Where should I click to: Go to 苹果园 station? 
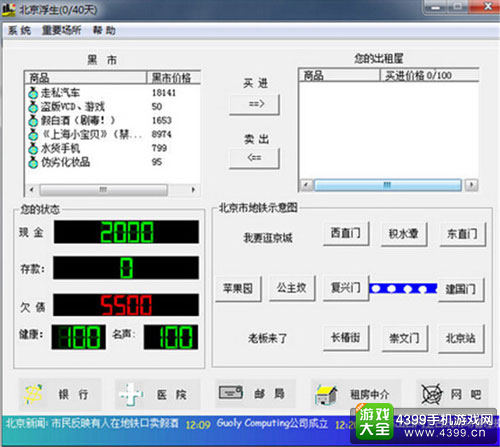coord(238,289)
